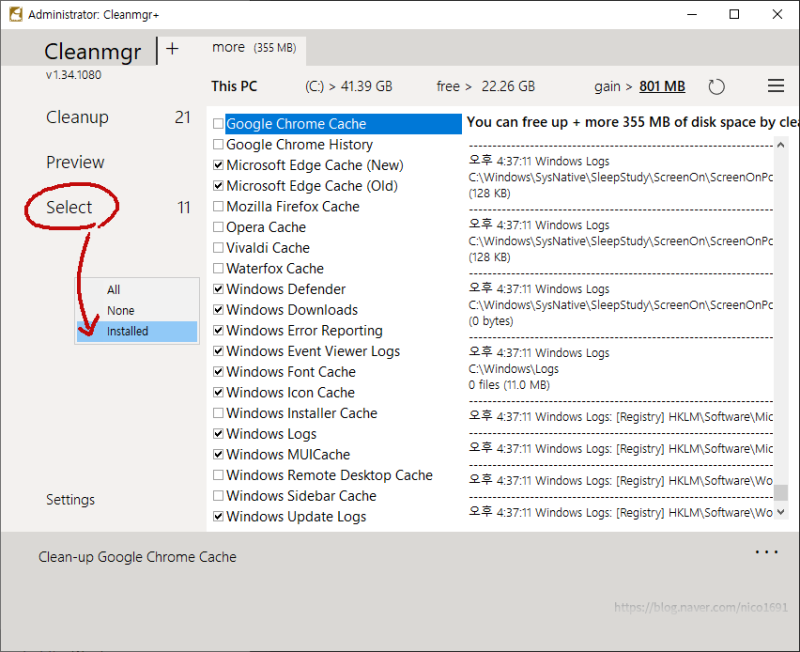Switch to the Cleanup section
This screenshot has width=800, height=652.
tap(77, 117)
